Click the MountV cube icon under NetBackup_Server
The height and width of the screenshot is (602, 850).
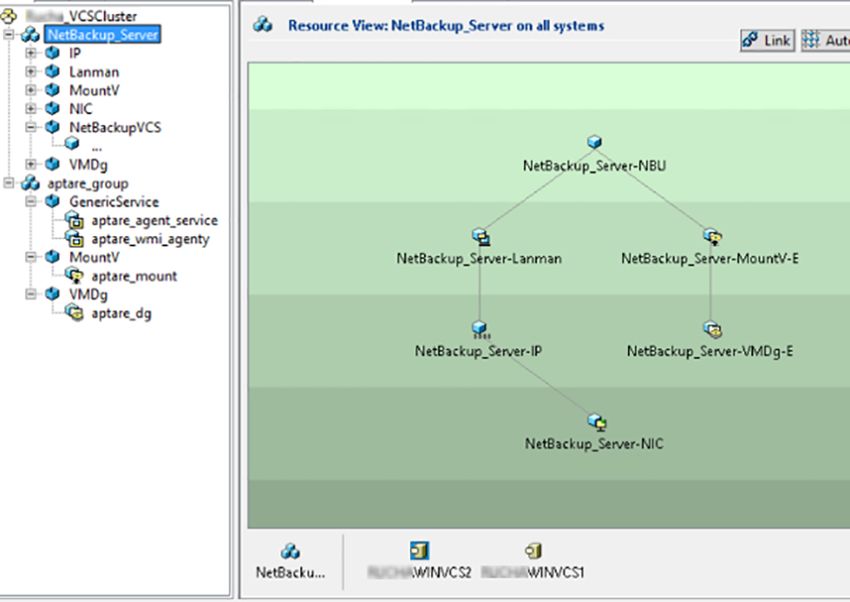point(52,90)
